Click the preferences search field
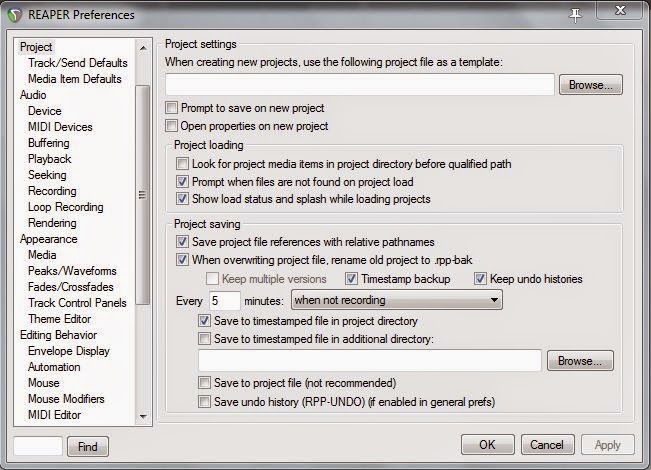This screenshot has width=651, height=470. tap(38, 446)
